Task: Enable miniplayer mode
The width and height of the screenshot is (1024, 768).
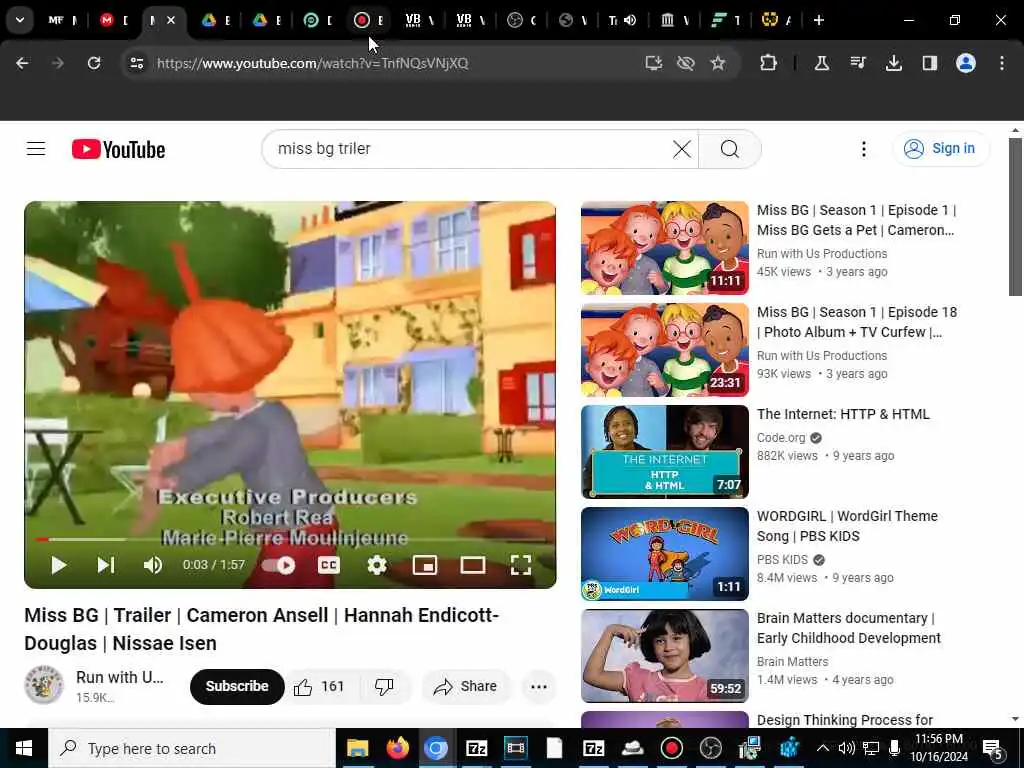Action: [424, 565]
